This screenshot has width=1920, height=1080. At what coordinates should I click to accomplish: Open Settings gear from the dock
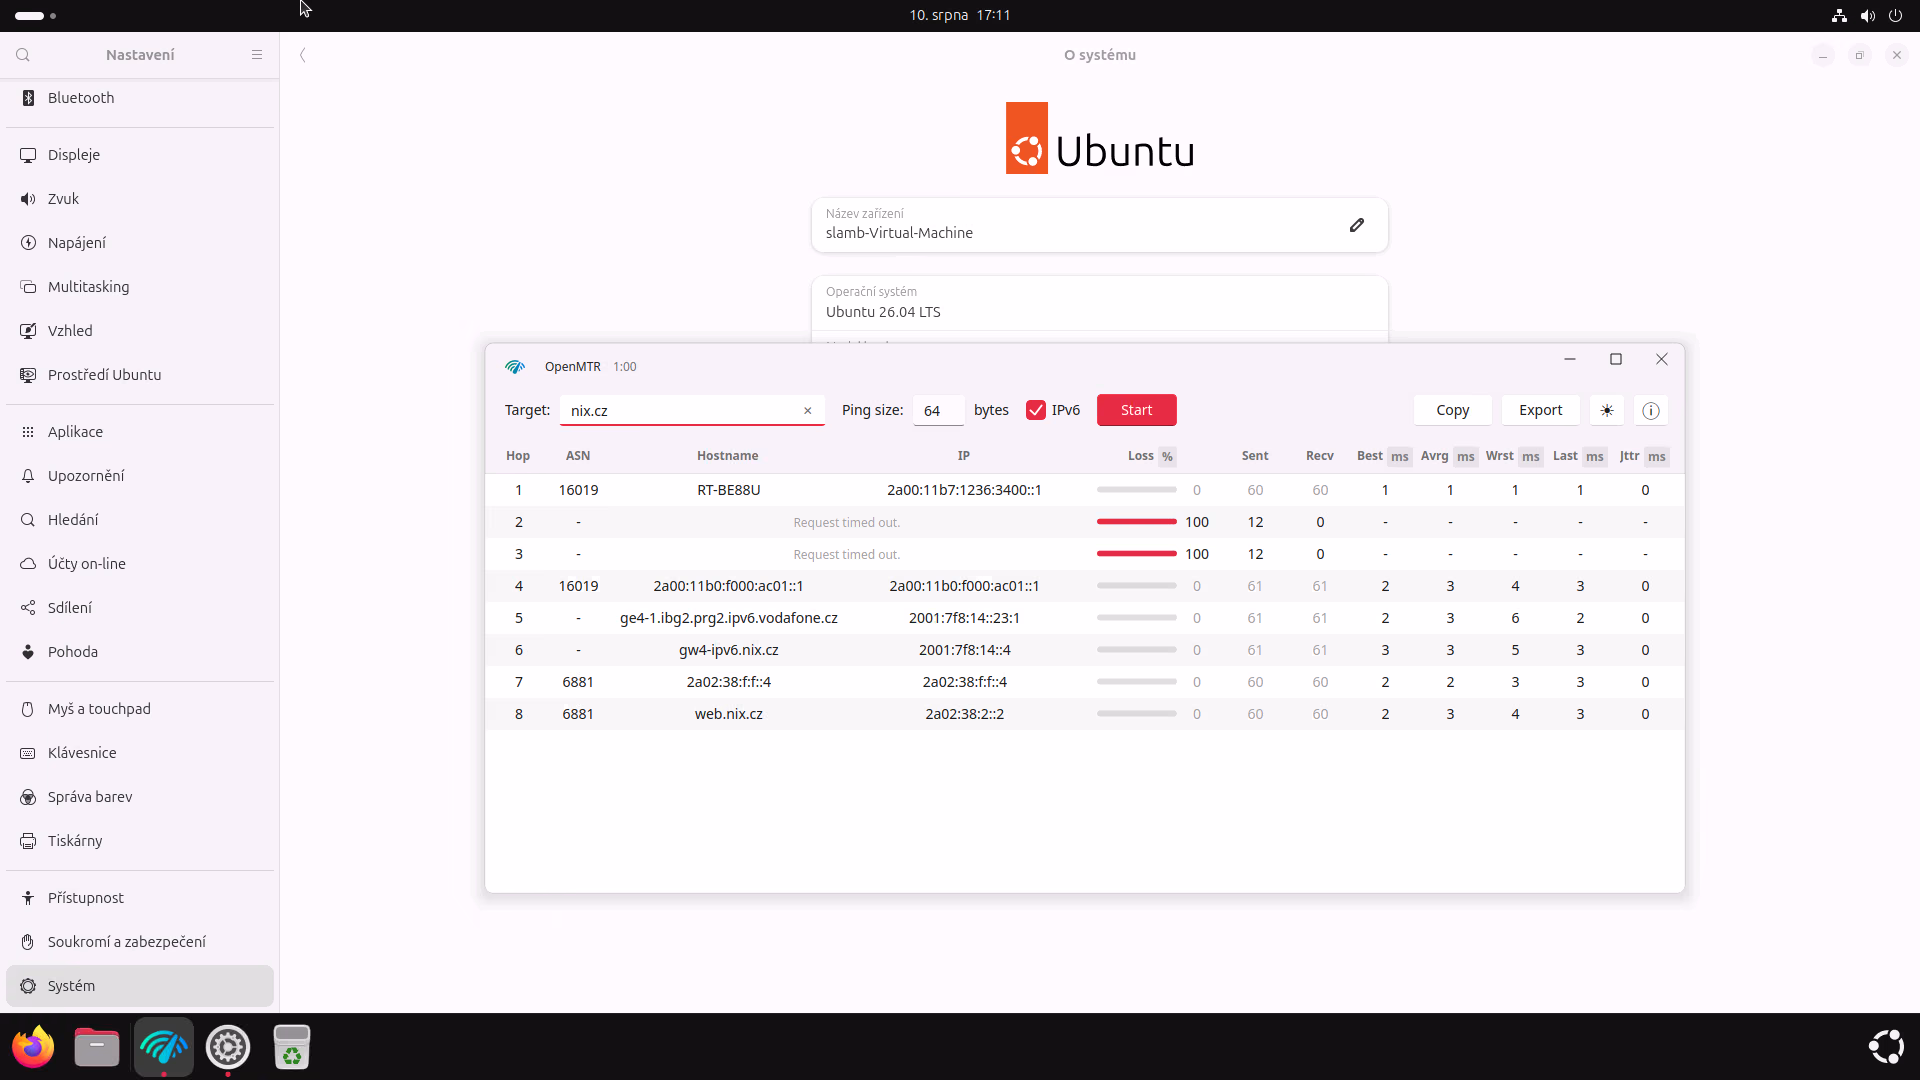pyautogui.click(x=228, y=1047)
